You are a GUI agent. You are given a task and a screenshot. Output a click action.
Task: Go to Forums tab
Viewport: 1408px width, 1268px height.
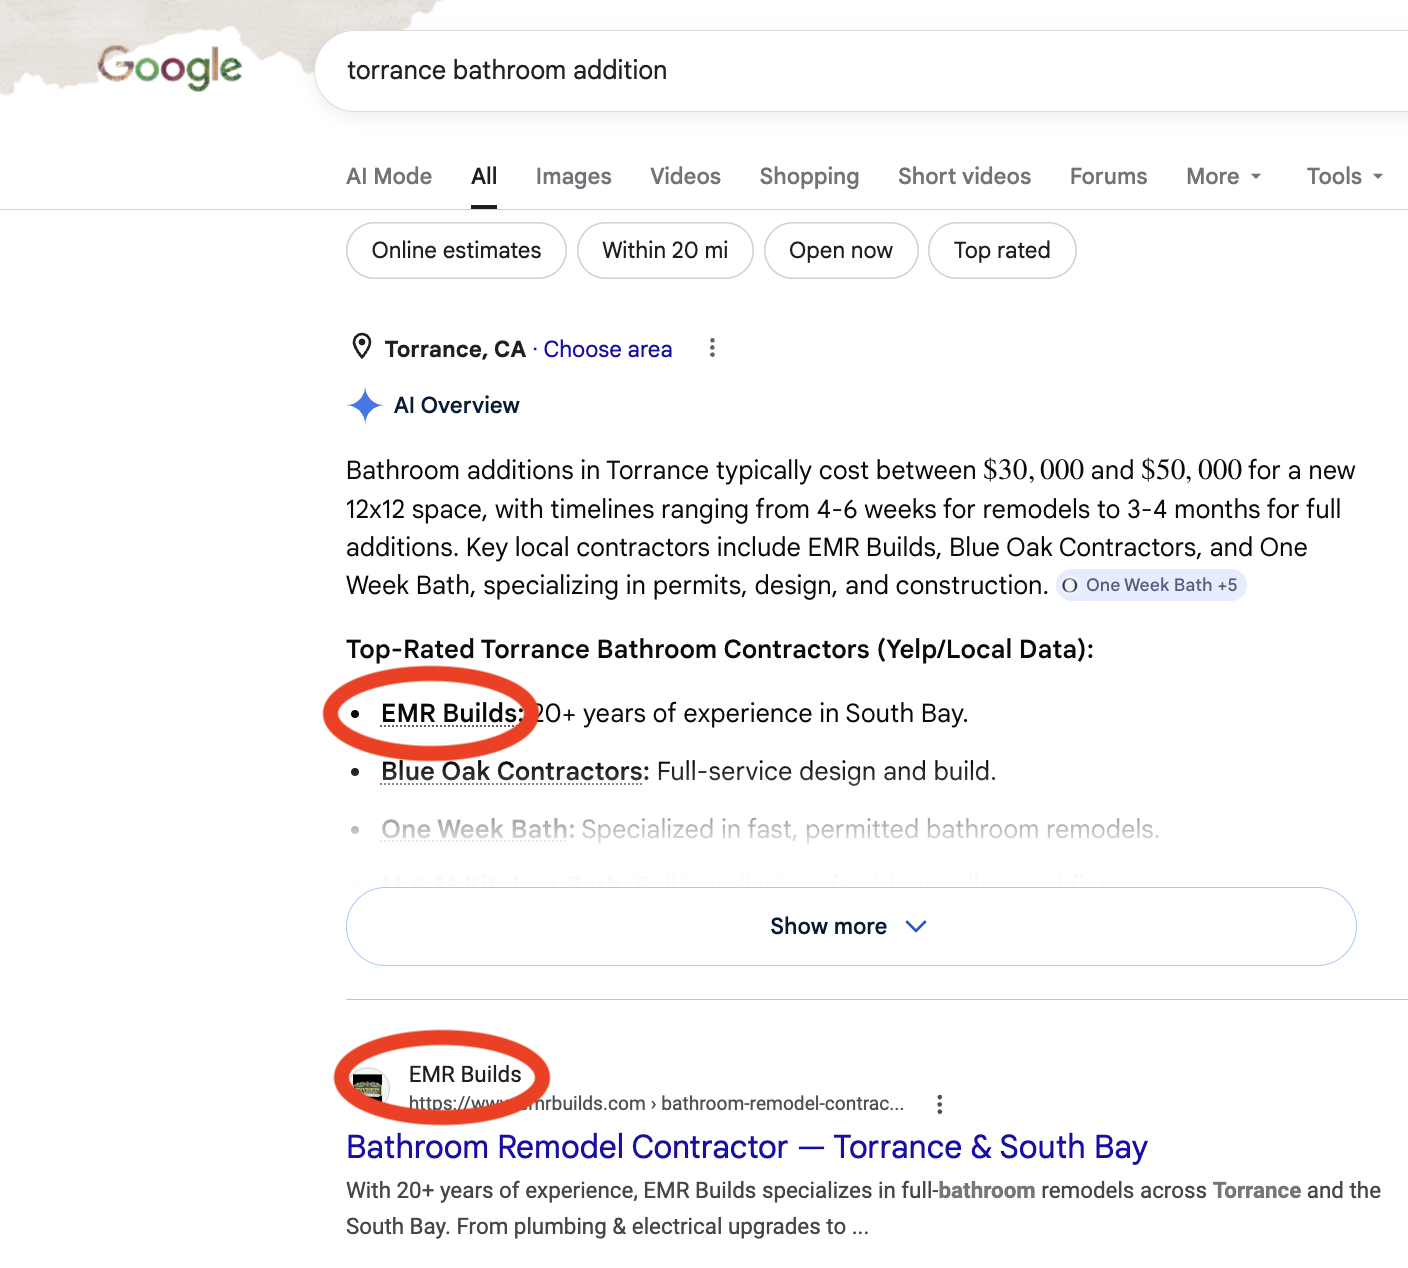click(1108, 176)
